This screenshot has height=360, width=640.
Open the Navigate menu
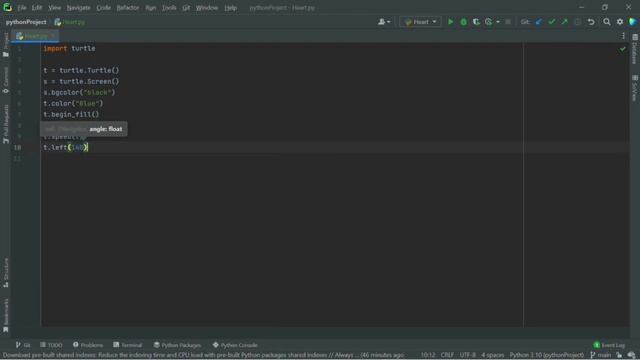coord(78,7)
